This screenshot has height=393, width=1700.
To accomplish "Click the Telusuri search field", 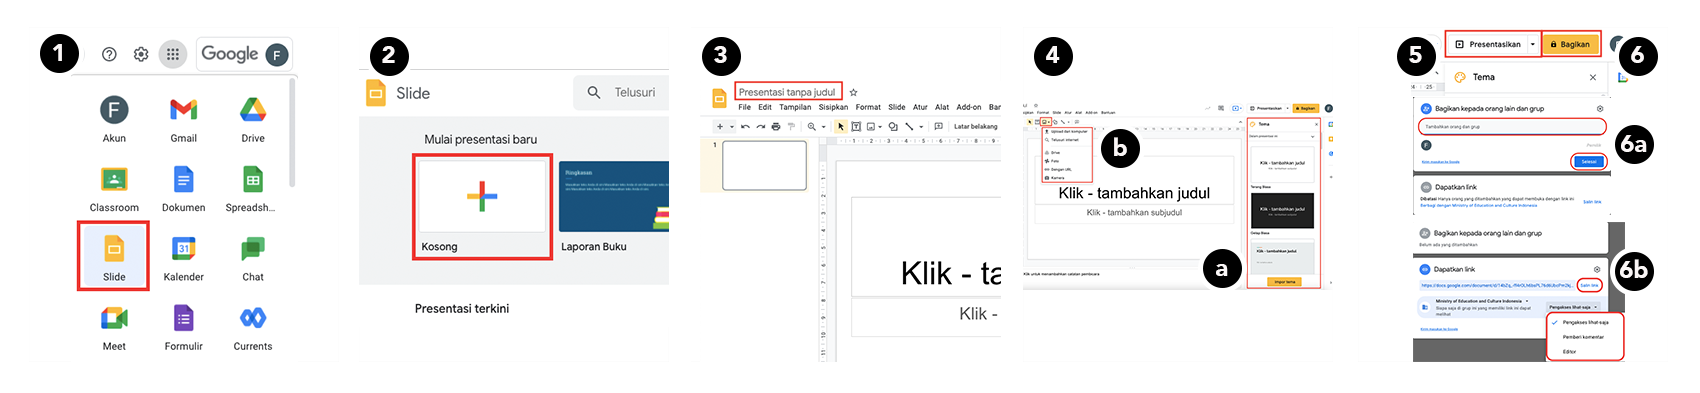I will click(x=622, y=92).
